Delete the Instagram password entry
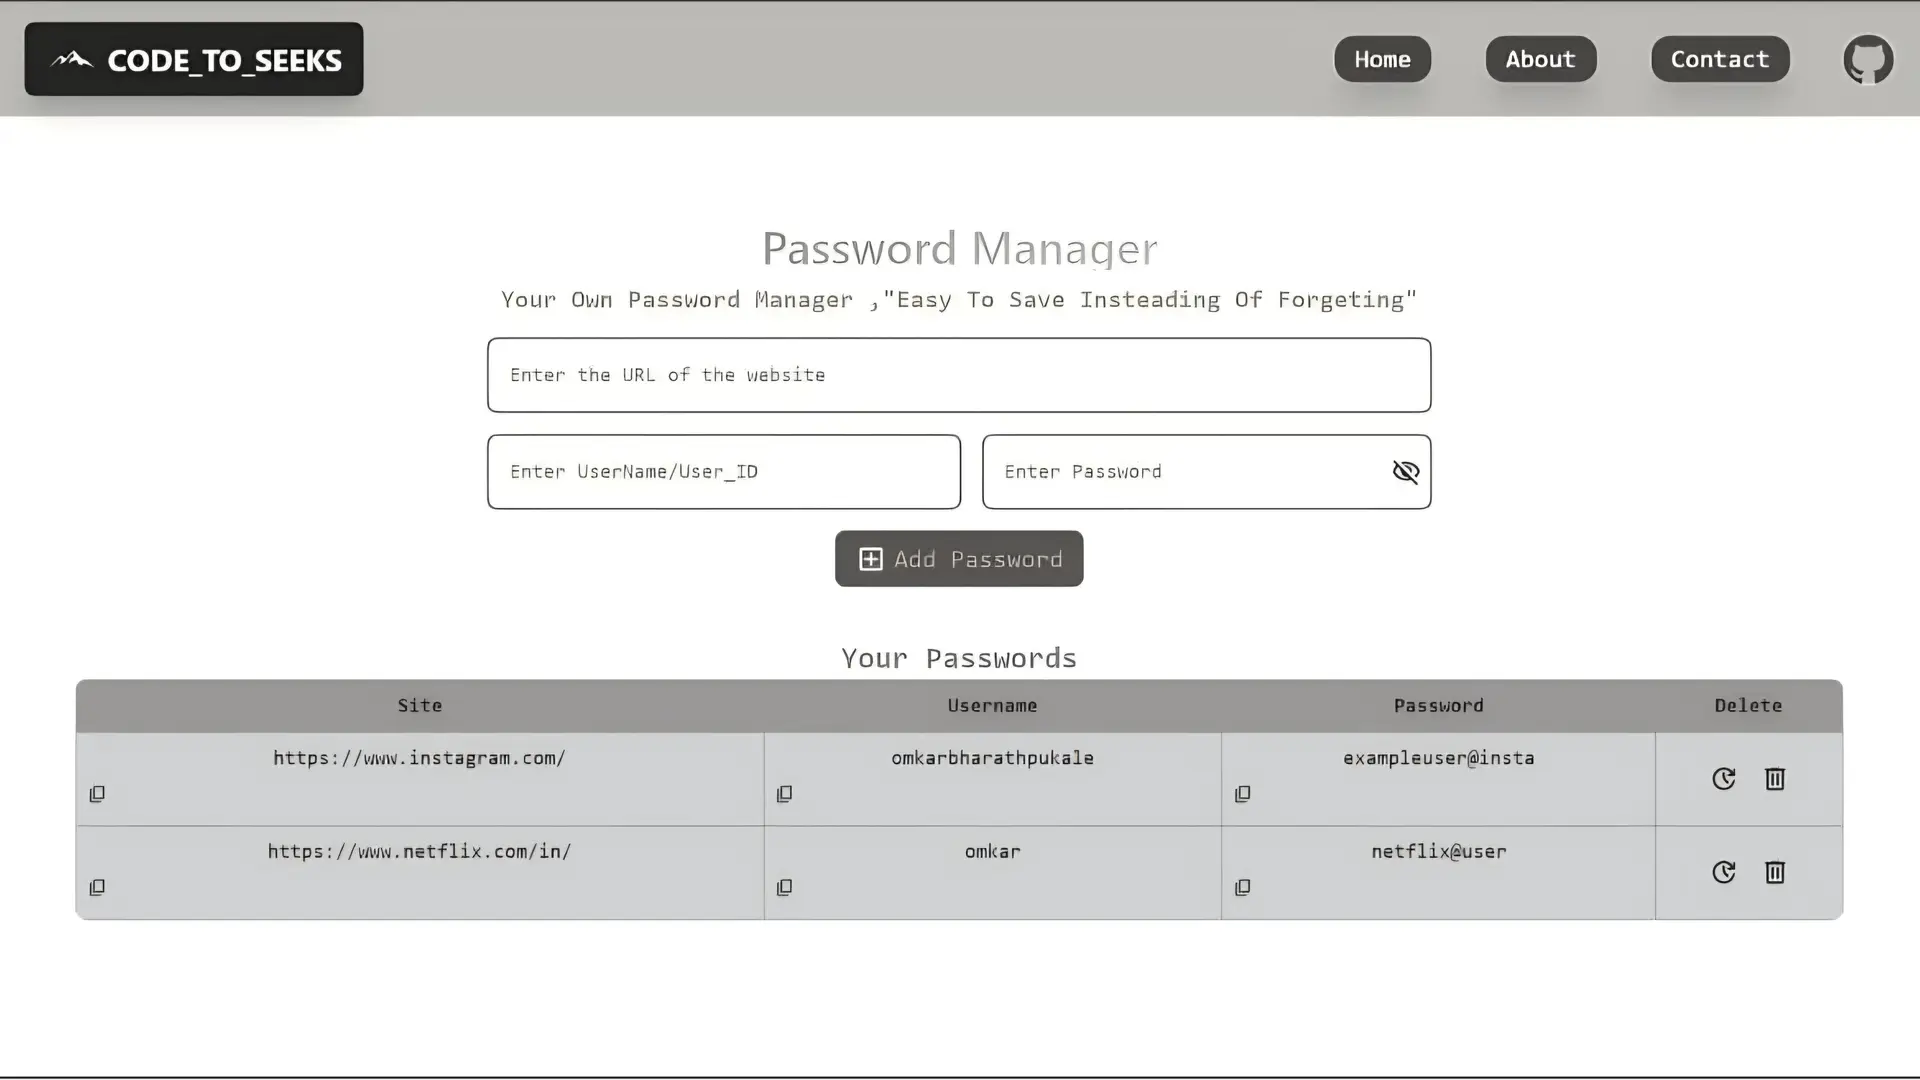1920x1080 pixels. coord(1774,778)
